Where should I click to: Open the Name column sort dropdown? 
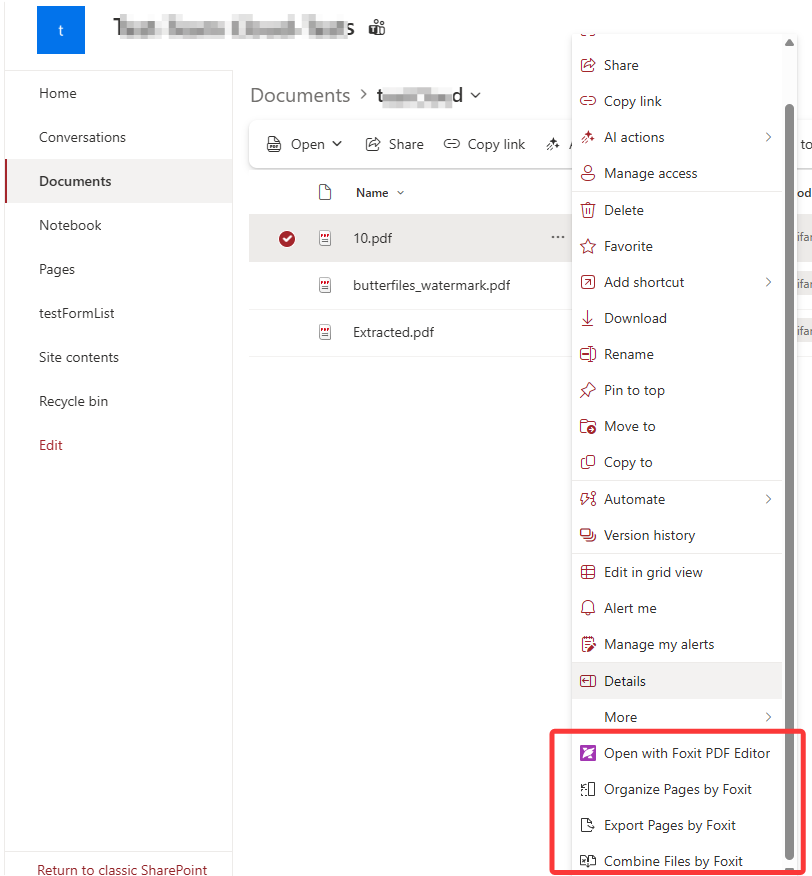[400, 193]
